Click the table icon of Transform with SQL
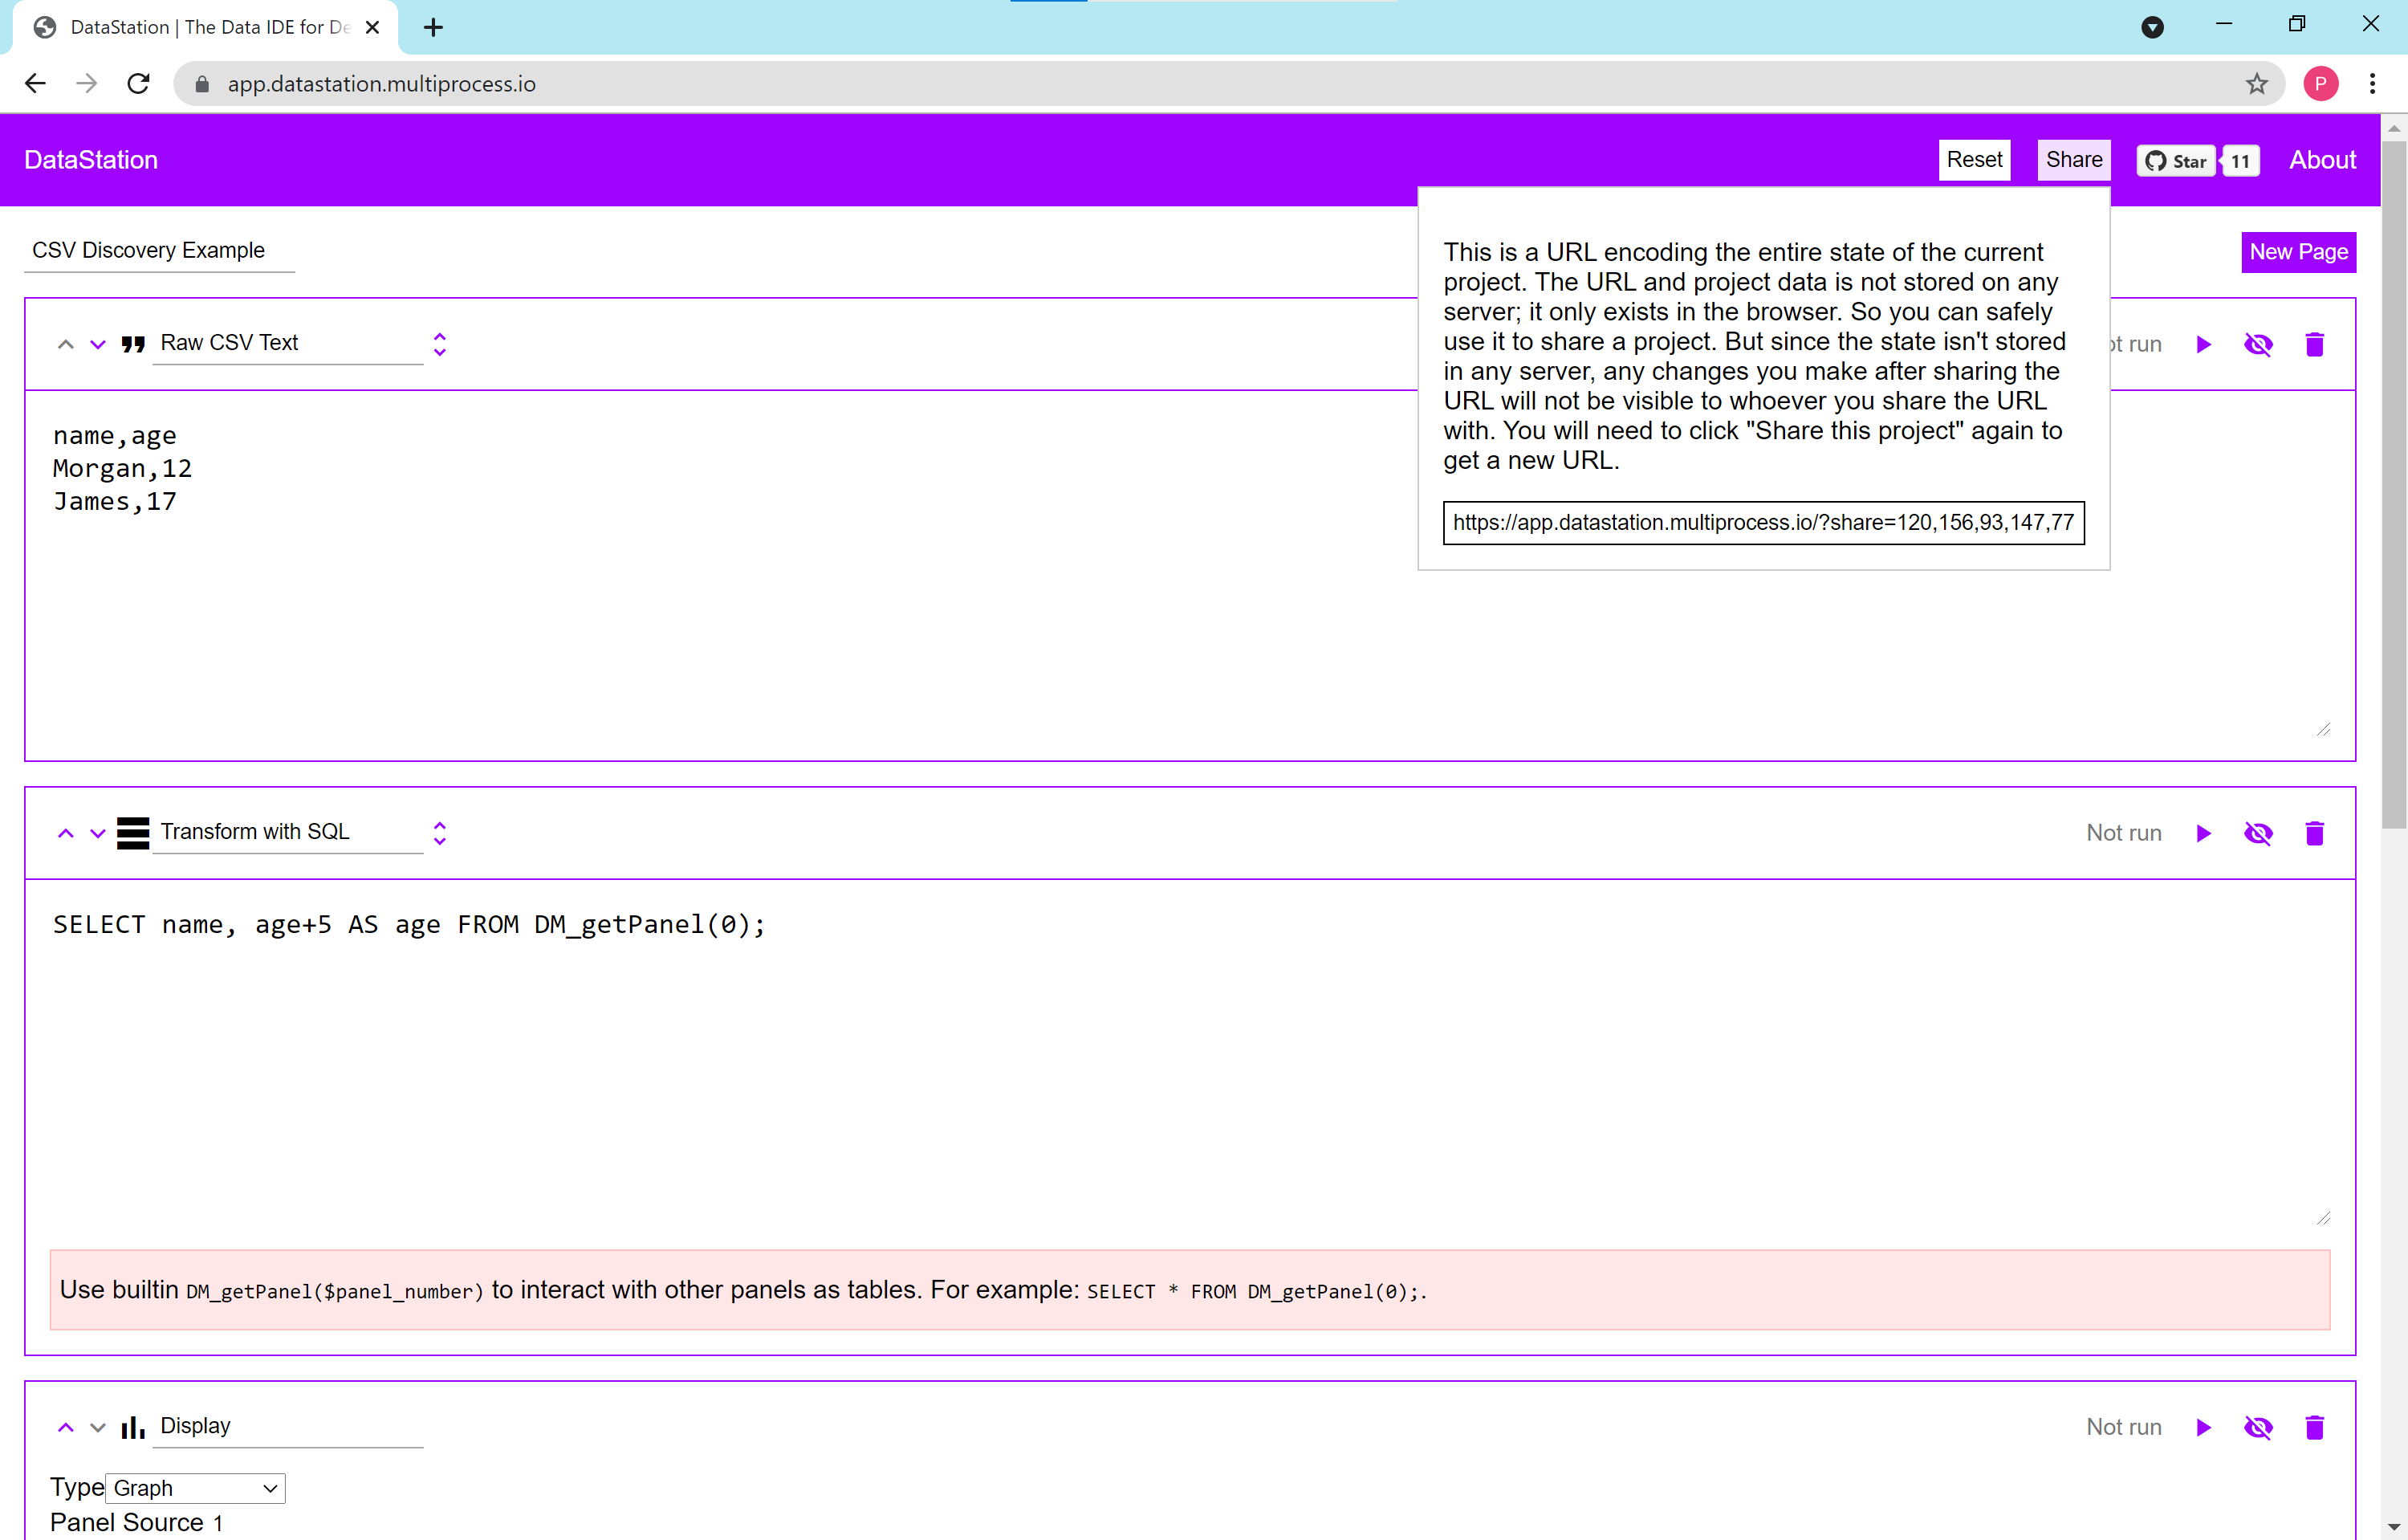 pos(133,833)
